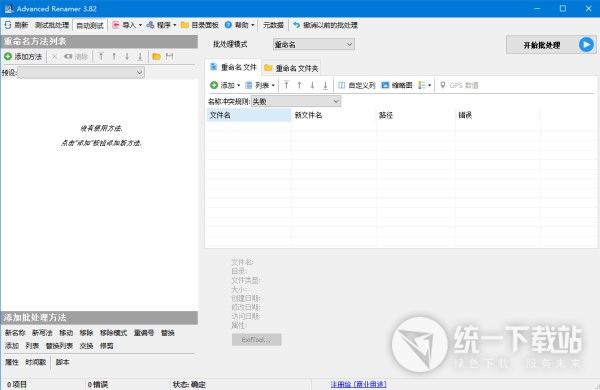Click the Advanced Renamer app icon in title bar

[x=8, y=8]
